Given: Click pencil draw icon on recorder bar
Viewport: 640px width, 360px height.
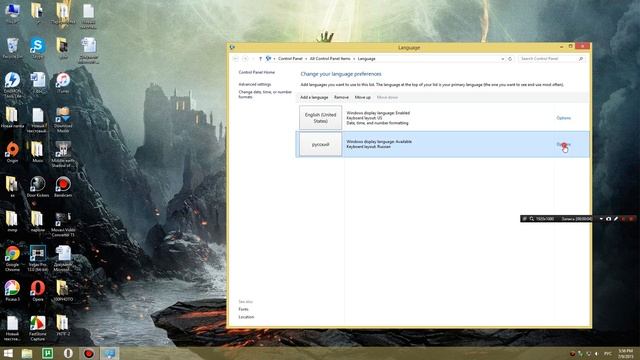Looking at the screenshot, I should (616, 219).
